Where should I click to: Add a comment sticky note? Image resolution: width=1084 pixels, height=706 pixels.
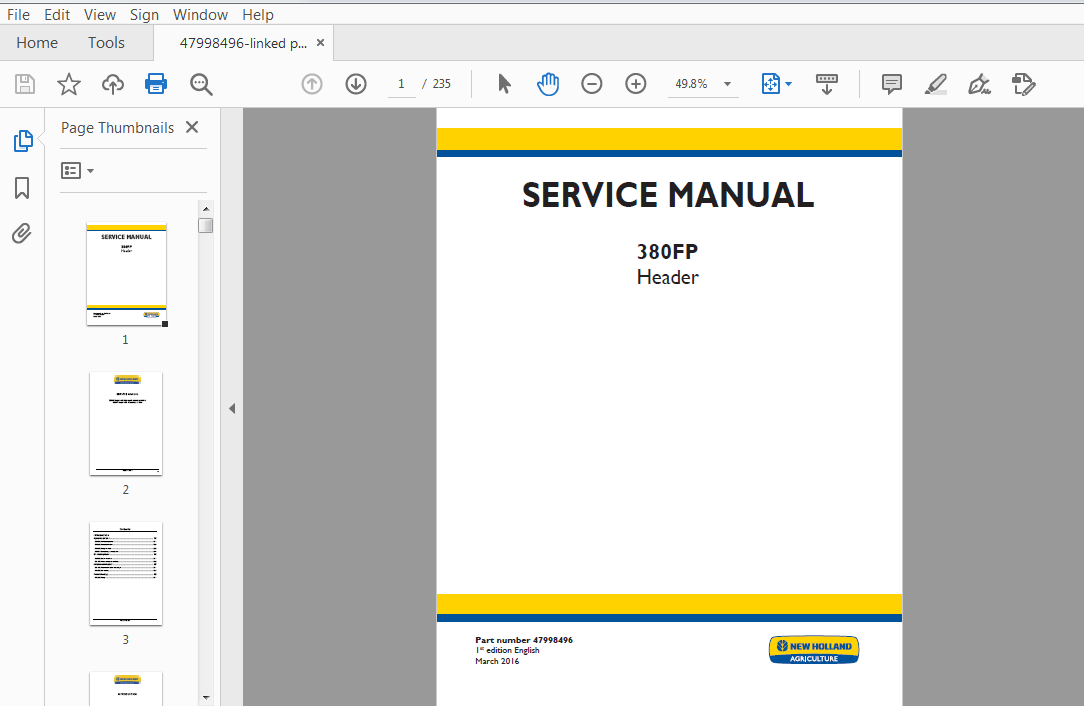[x=892, y=84]
